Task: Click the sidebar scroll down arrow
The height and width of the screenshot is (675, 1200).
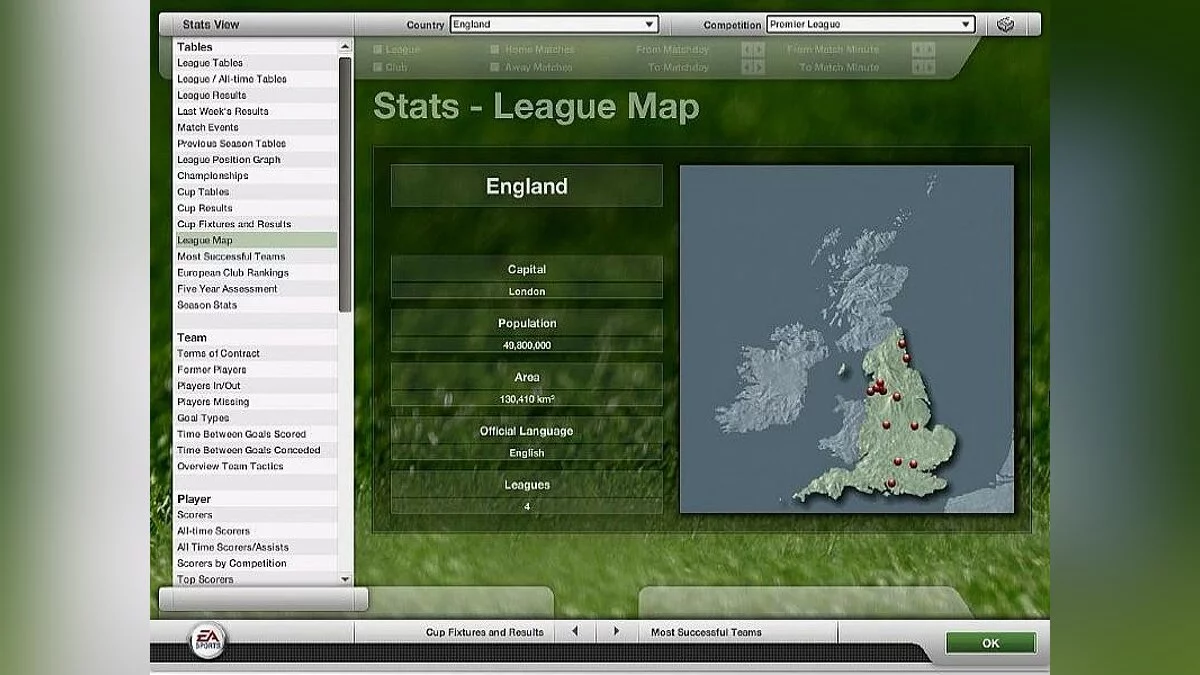Action: 345,579
